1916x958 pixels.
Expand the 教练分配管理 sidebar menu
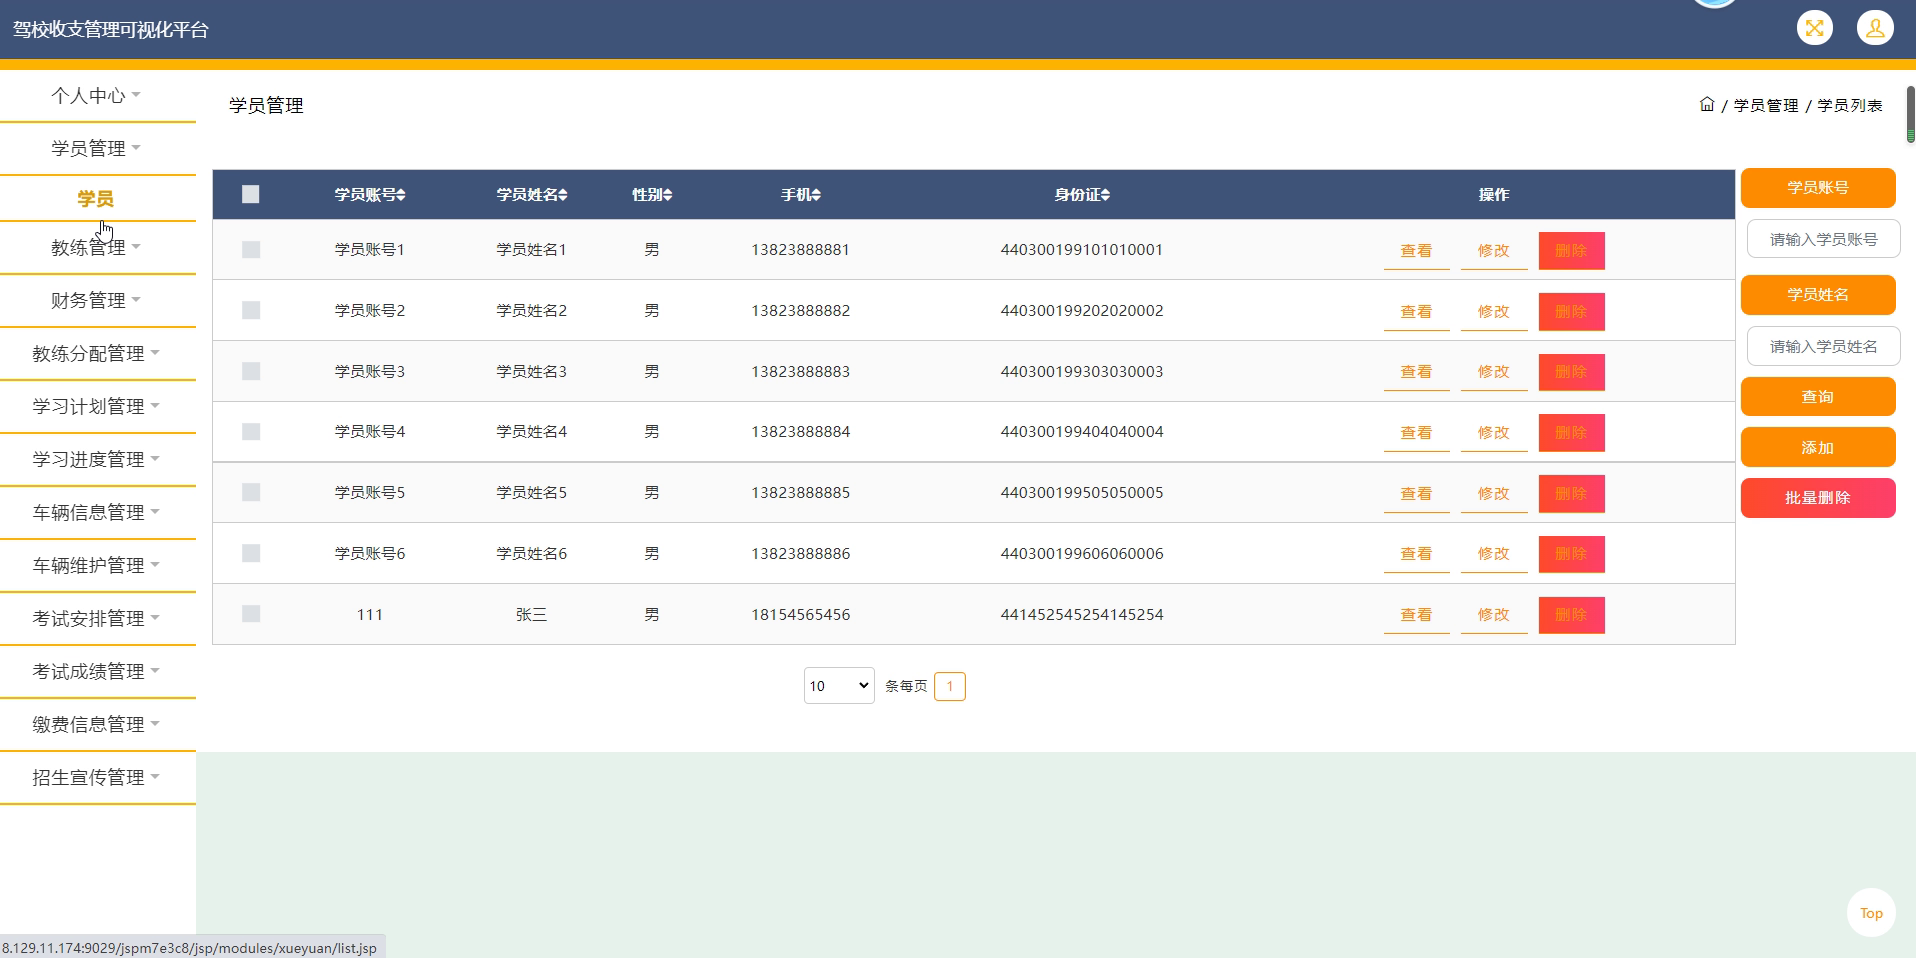click(97, 353)
